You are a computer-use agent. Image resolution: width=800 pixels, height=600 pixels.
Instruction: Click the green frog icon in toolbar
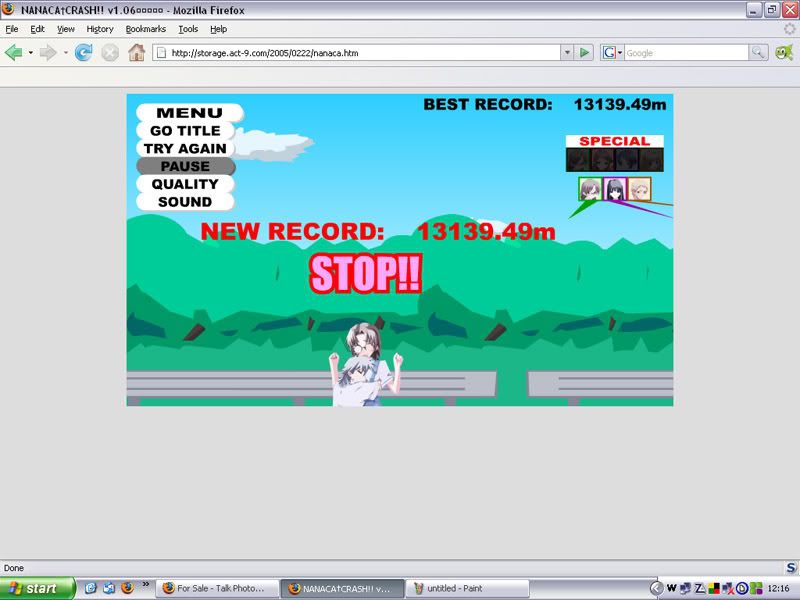tap(784, 52)
